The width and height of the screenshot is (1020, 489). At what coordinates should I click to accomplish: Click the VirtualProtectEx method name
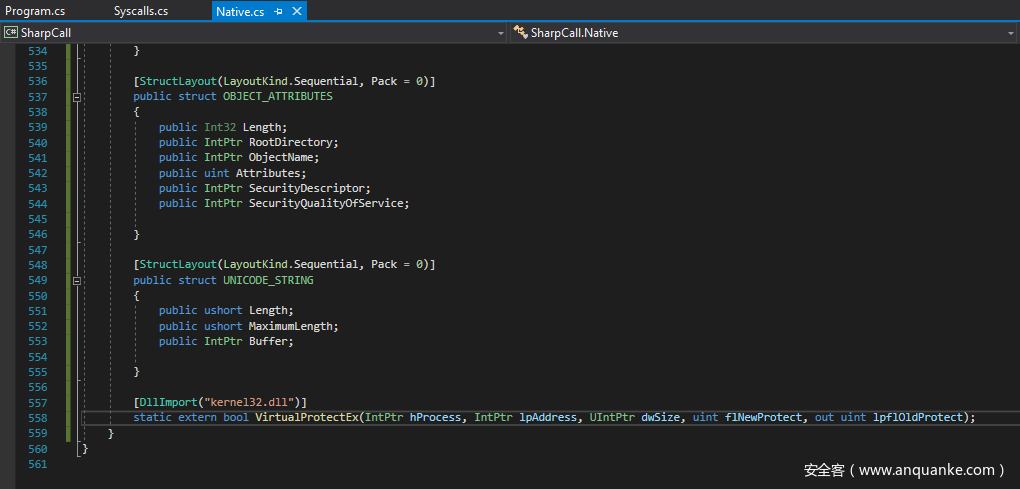point(307,417)
